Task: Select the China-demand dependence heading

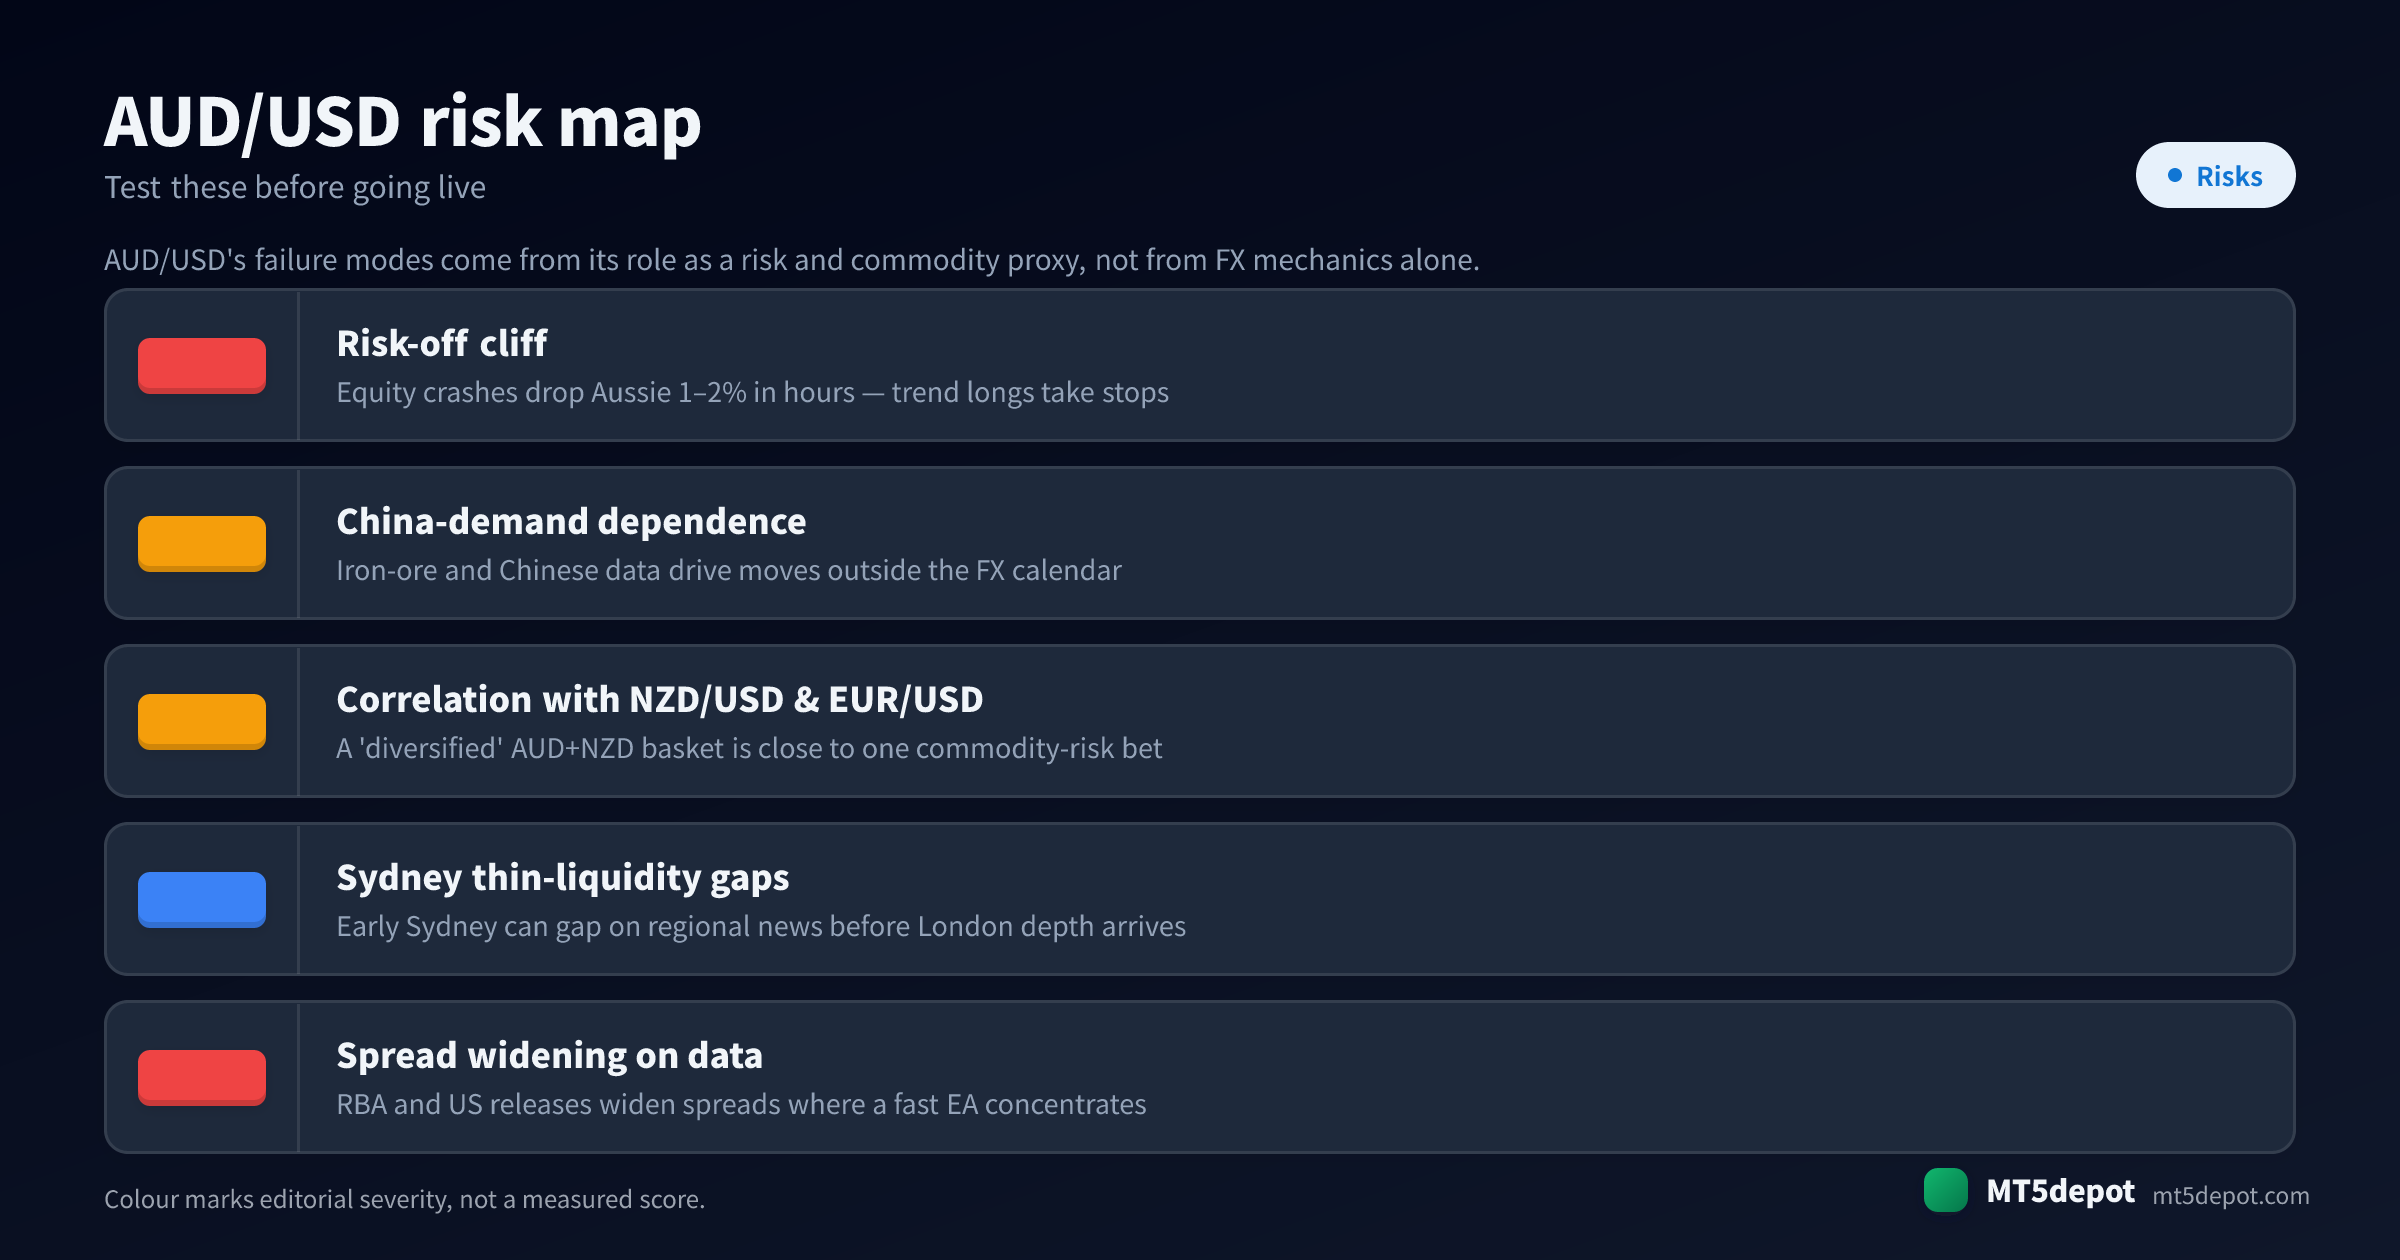Action: pos(571,521)
